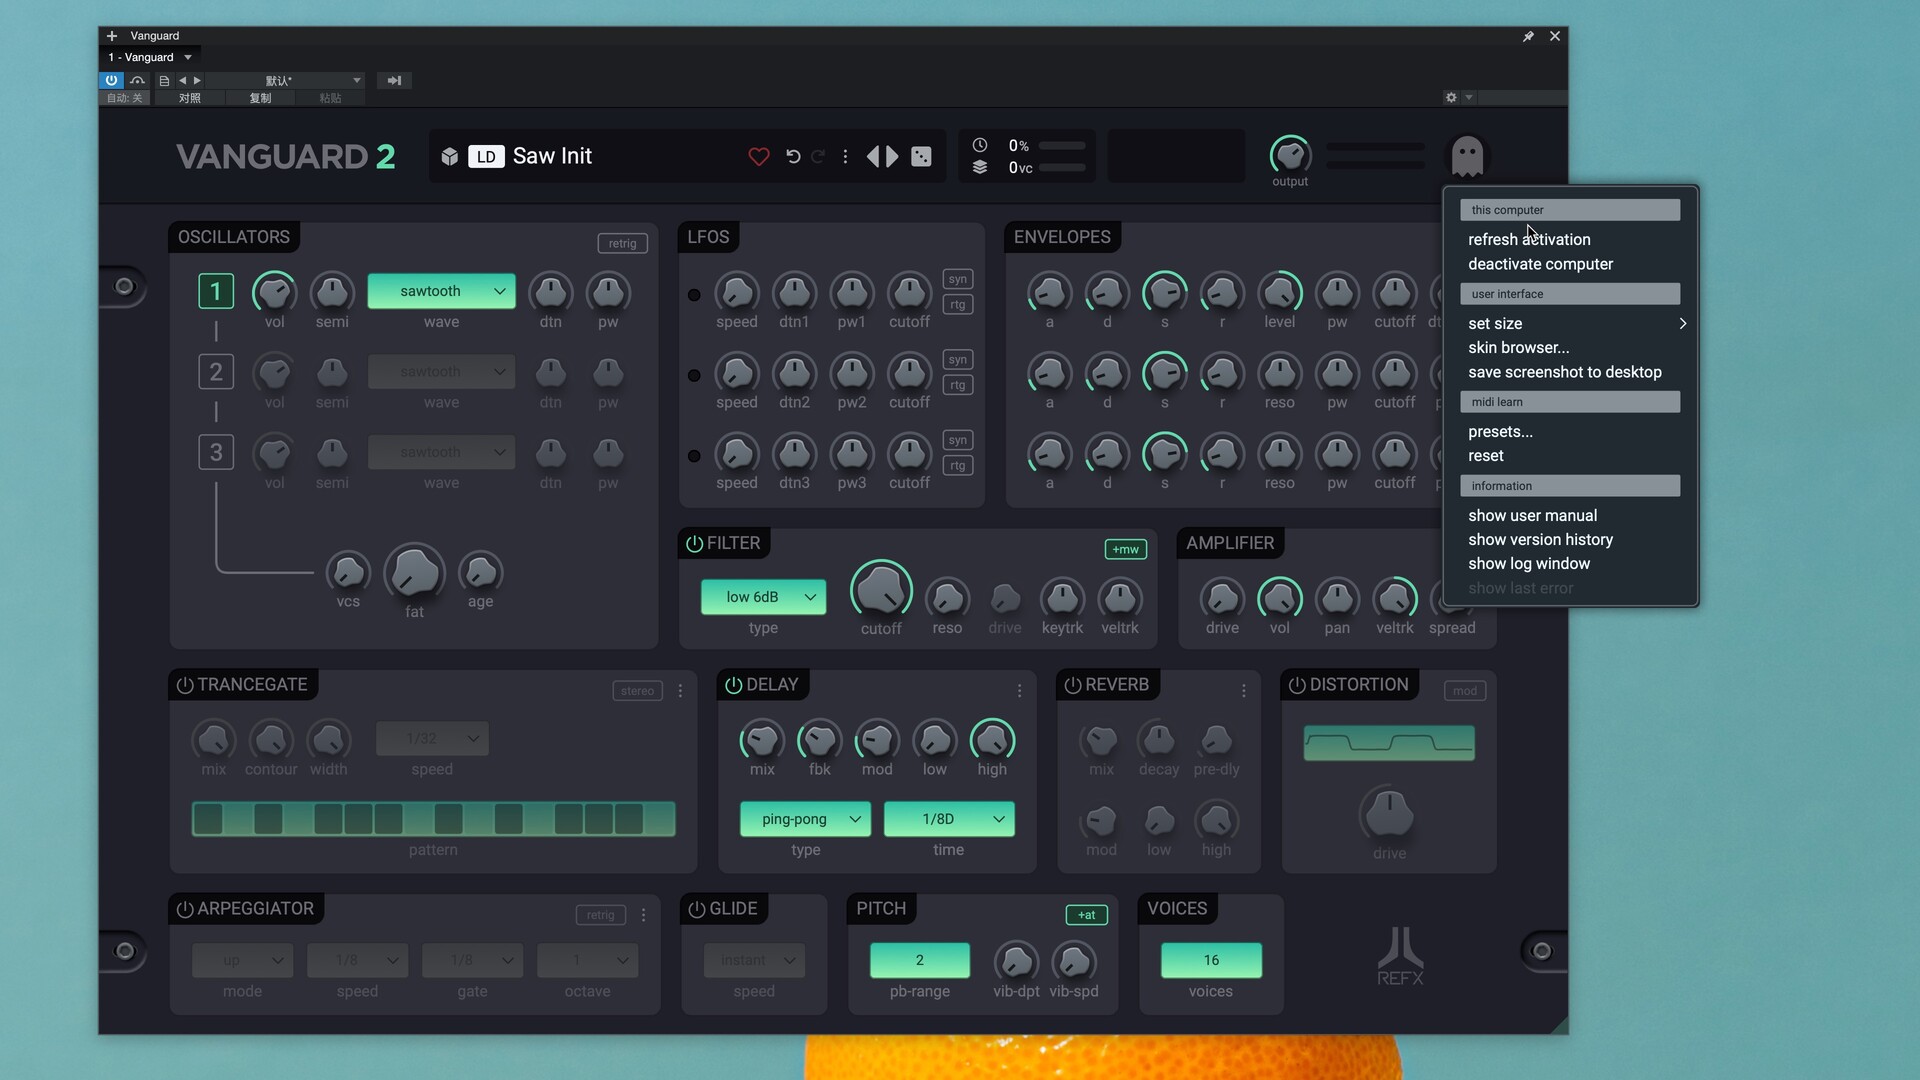
Task: Open the preset bank cube icon
Action: pyautogui.click(x=450, y=156)
